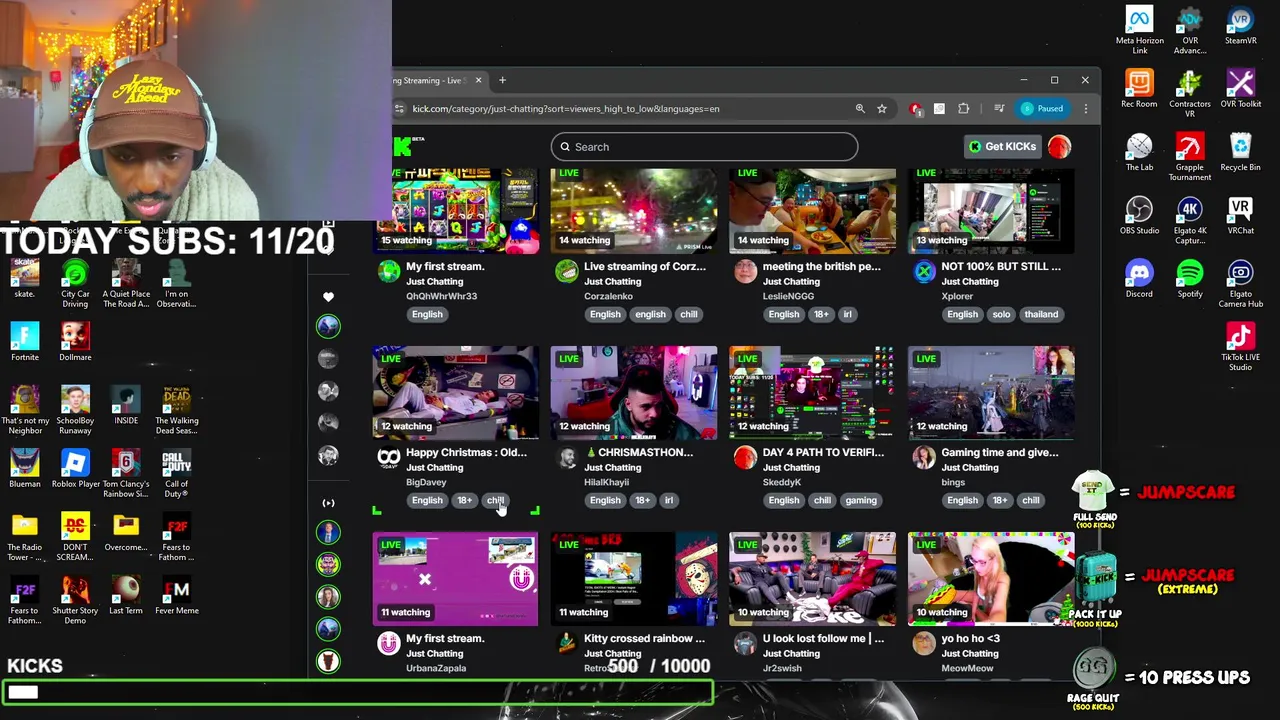Image resolution: width=1280 pixels, height=720 pixels.
Task: Select the Recycle Bin icon
Action: (1240, 152)
